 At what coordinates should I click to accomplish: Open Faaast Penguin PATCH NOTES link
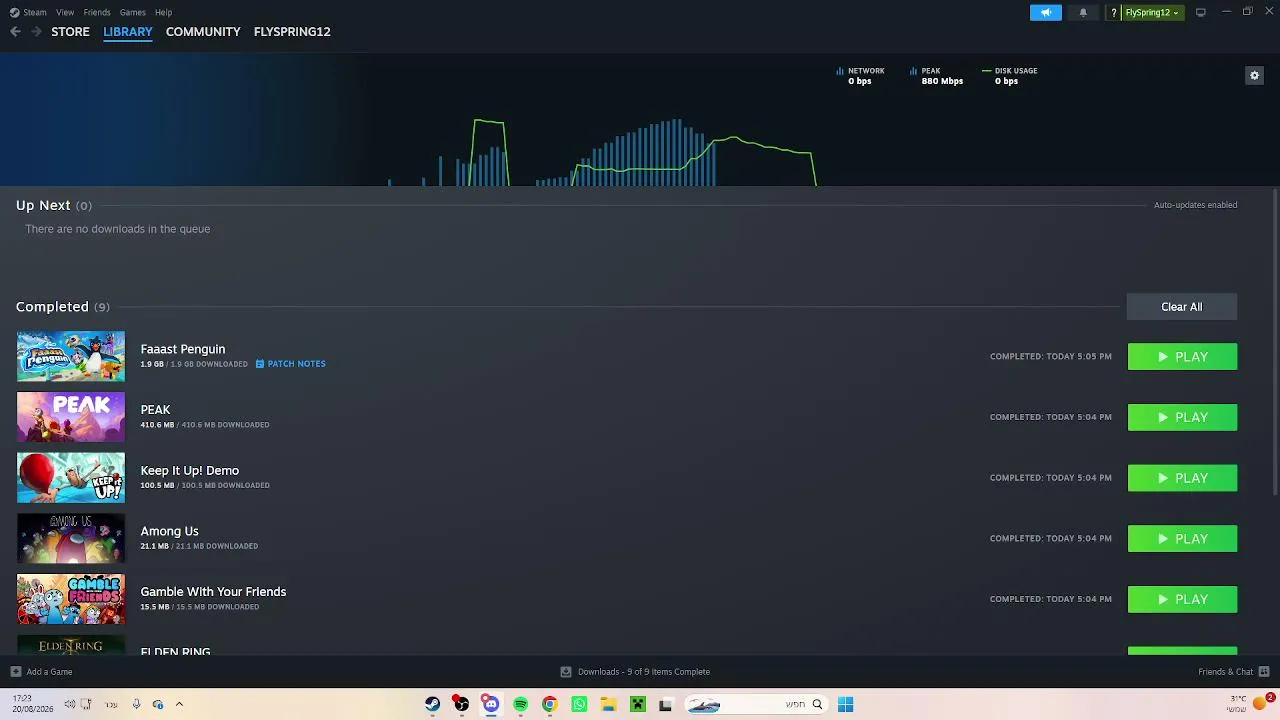tap(291, 364)
